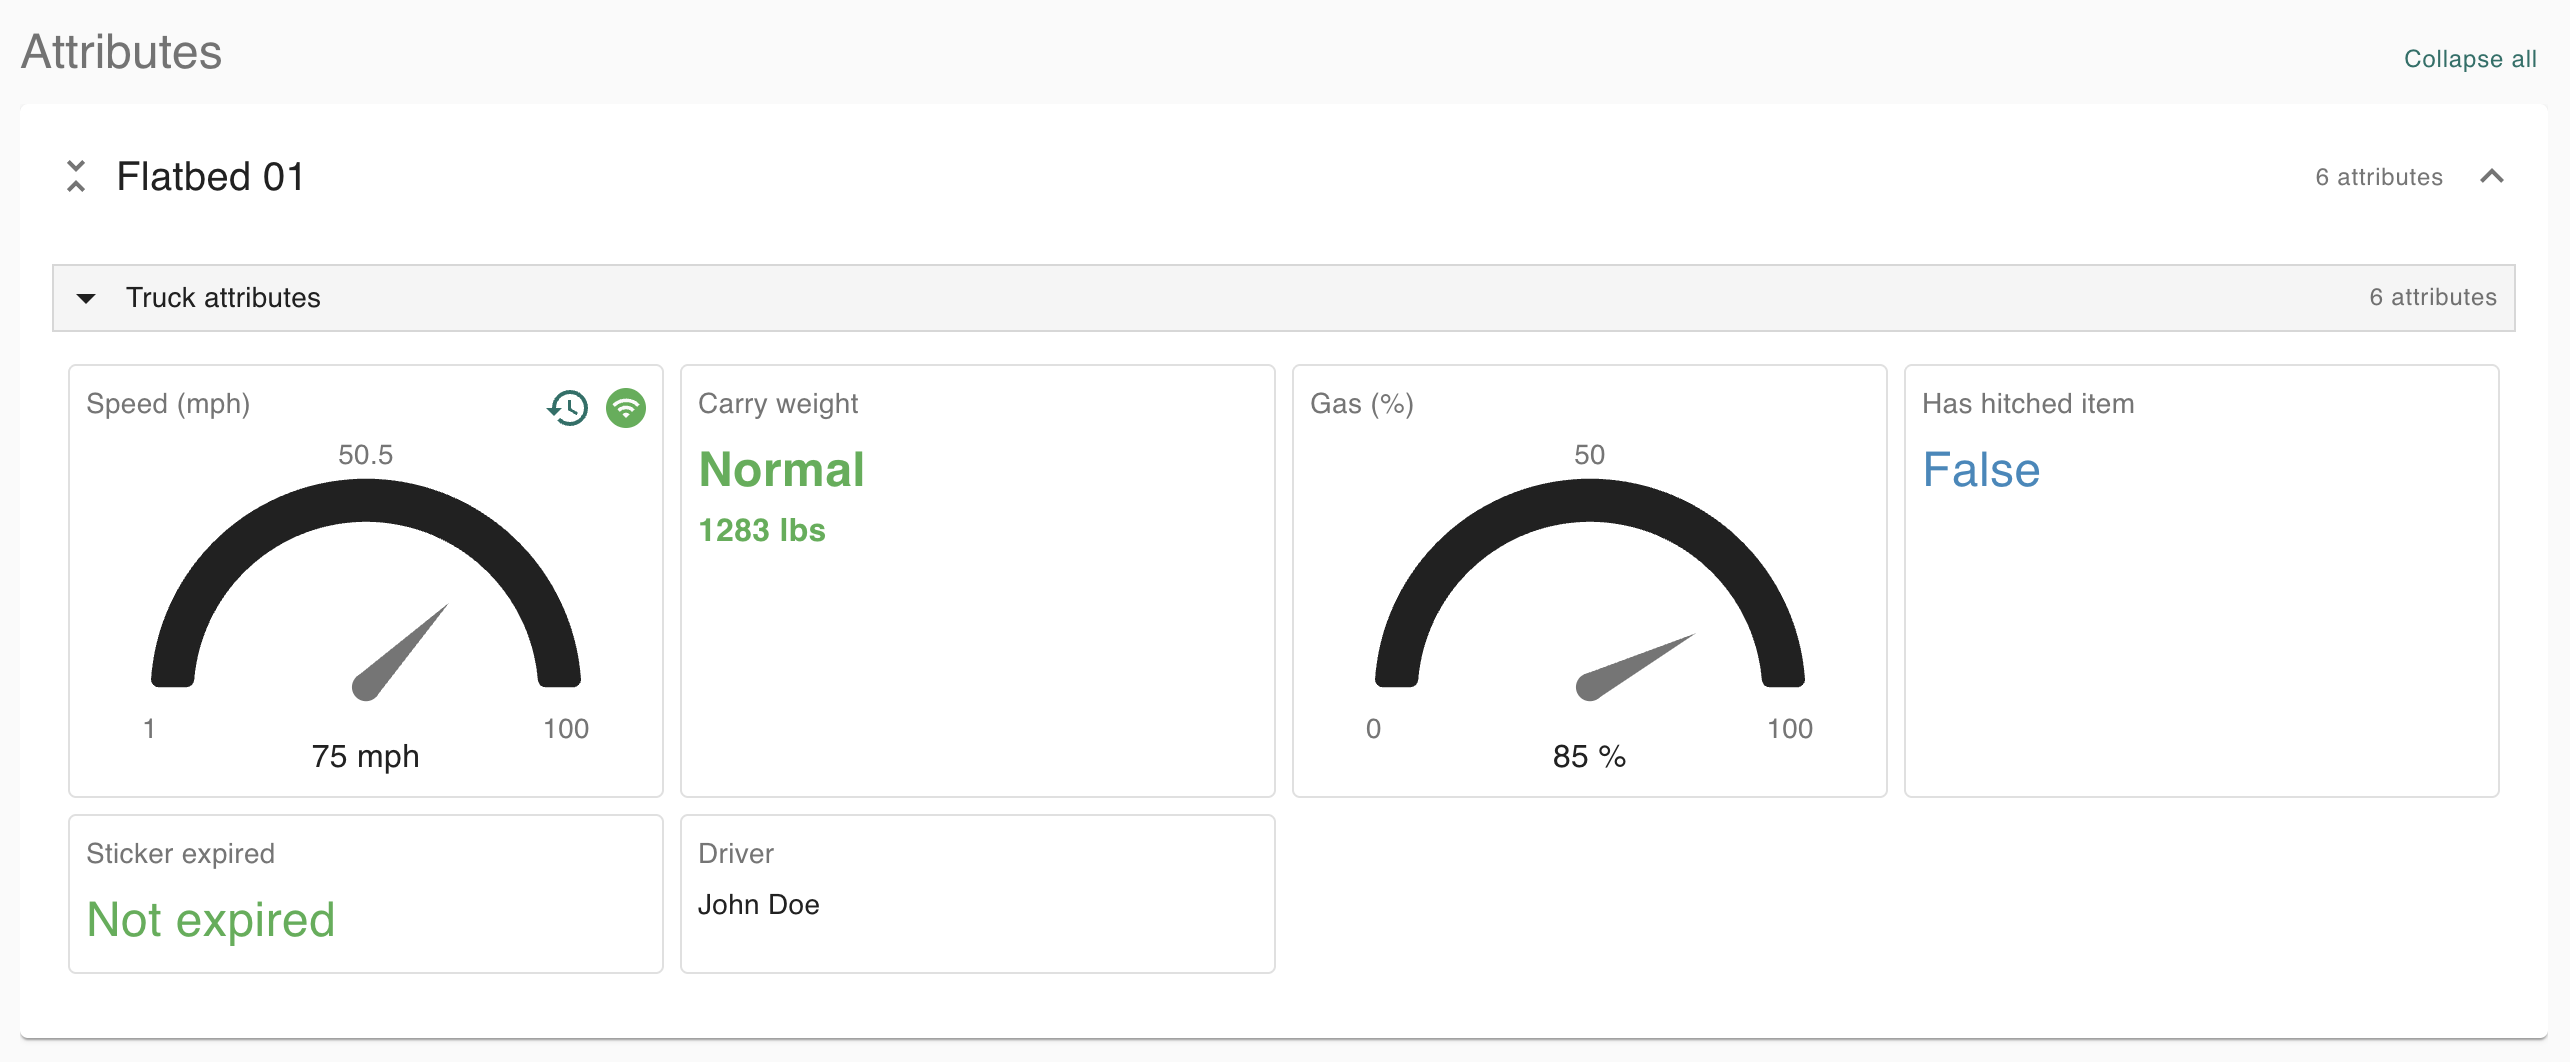The height and width of the screenshot is (1062, 2570).
Task: Click the collapse arrows icon beside Flatbed 01
Action: pos(76,176)
